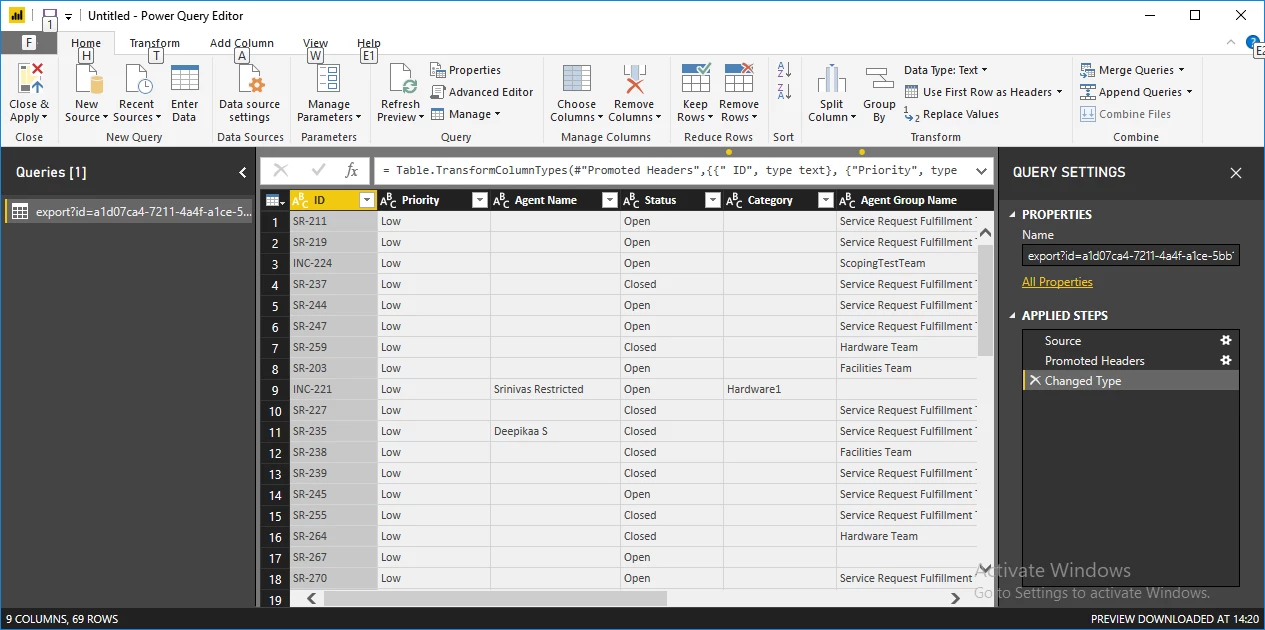
Task: Click Merge Queries
Action: point(1132,70)
